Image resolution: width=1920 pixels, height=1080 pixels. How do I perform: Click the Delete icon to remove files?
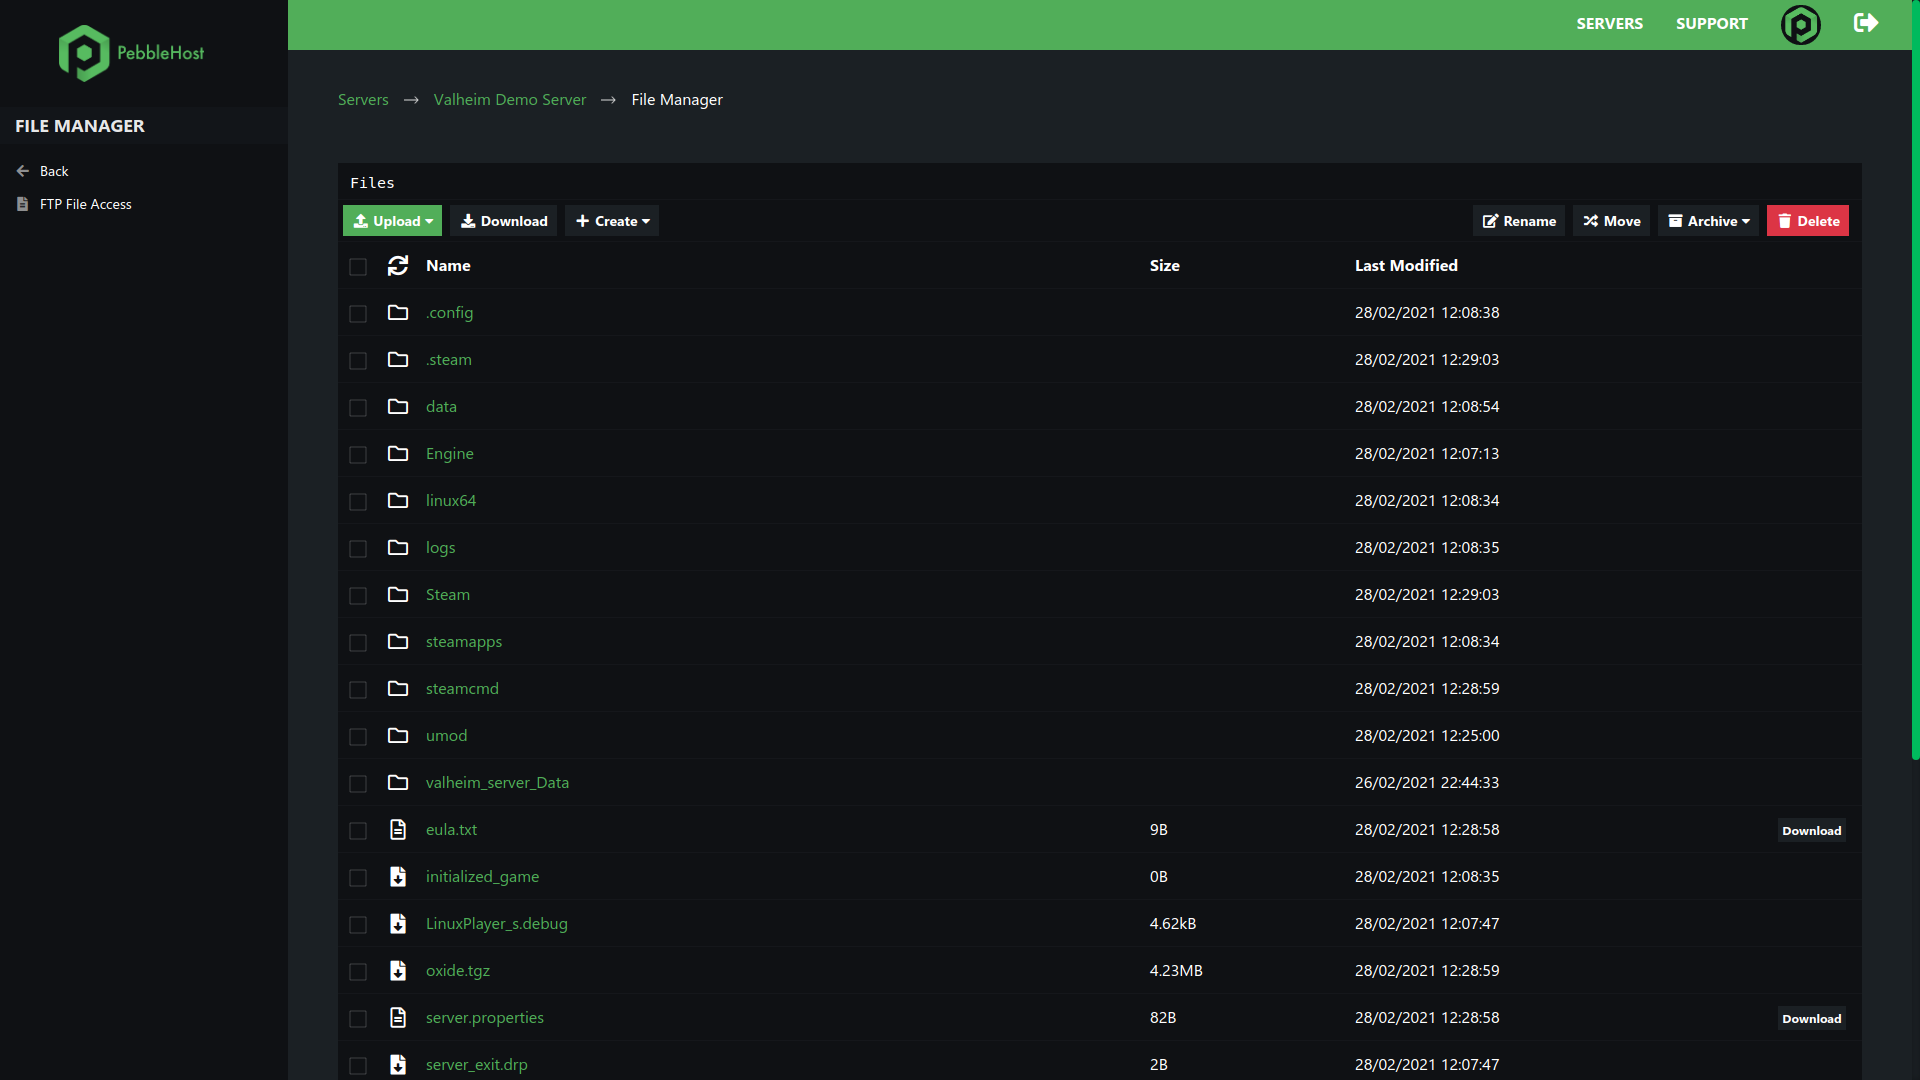1808,220
